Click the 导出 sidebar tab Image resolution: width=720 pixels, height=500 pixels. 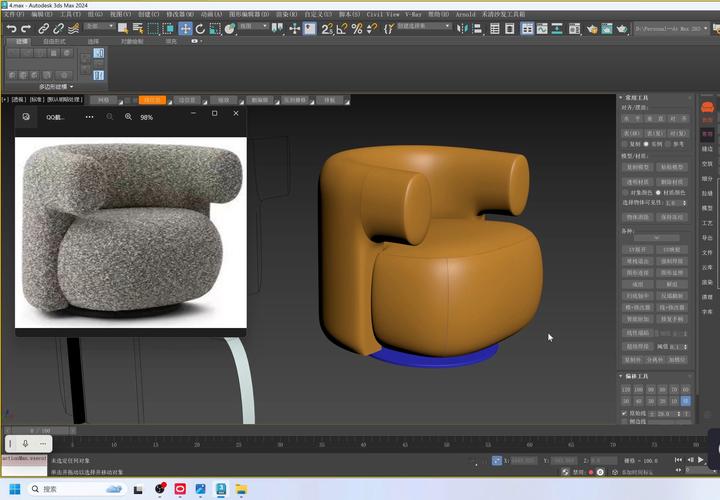click(x=707, y=238)
